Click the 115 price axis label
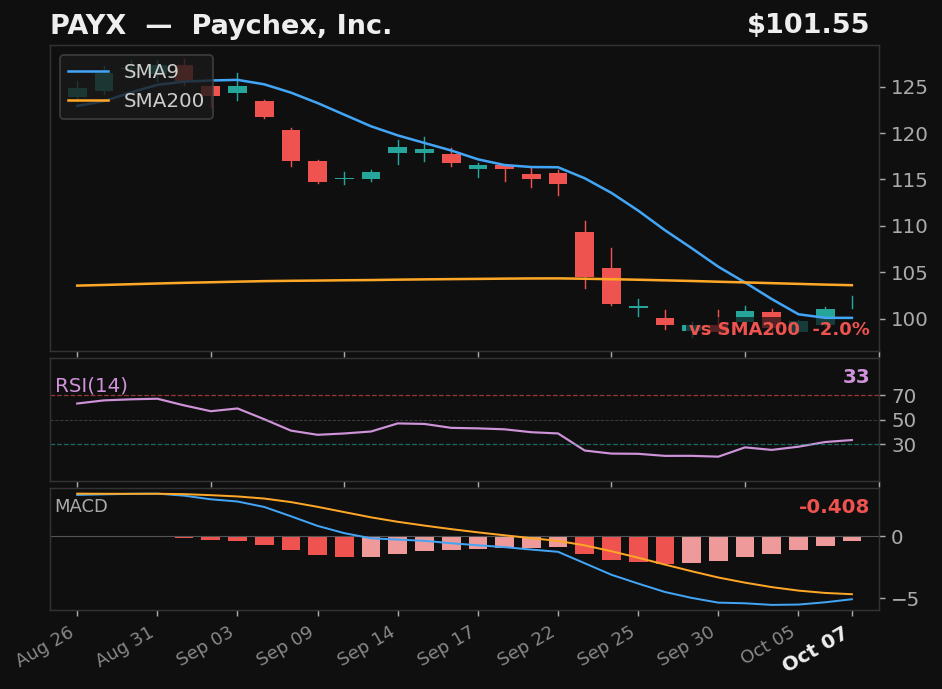Screen dimensions: 942x689 909,180
